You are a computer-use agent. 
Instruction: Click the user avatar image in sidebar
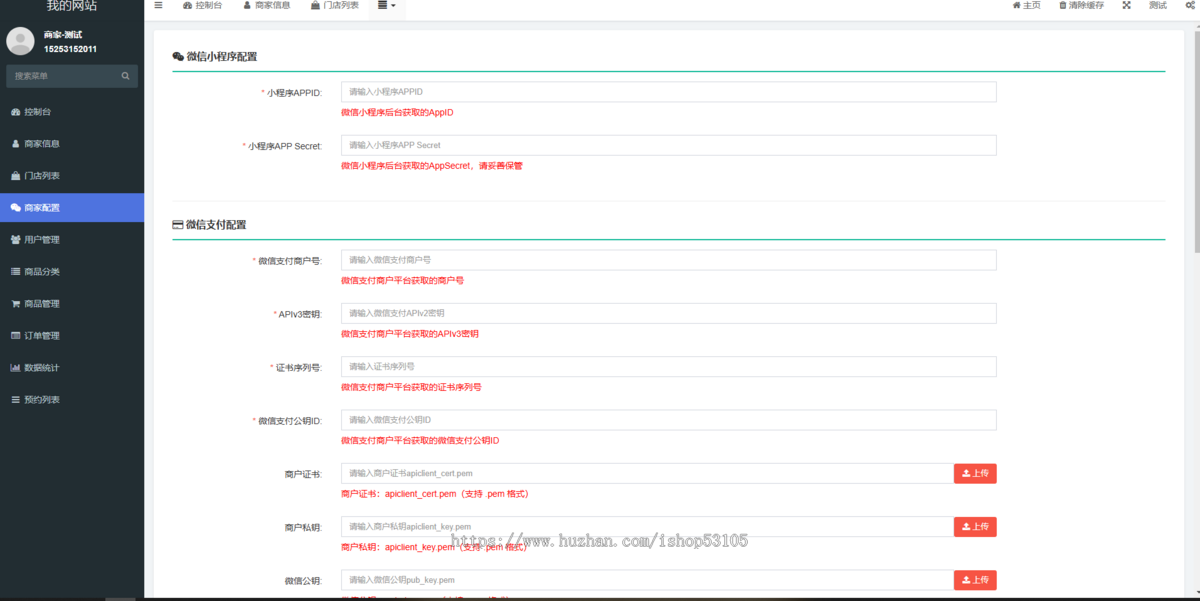(20, 41)
